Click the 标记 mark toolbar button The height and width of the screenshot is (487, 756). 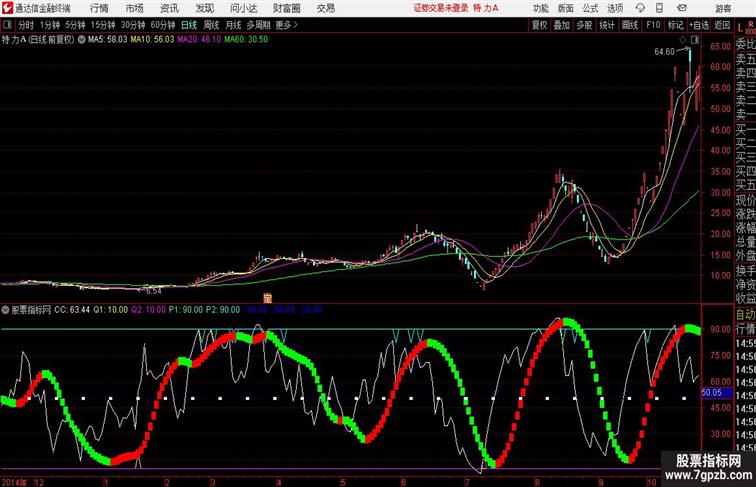tap(675, 25)
